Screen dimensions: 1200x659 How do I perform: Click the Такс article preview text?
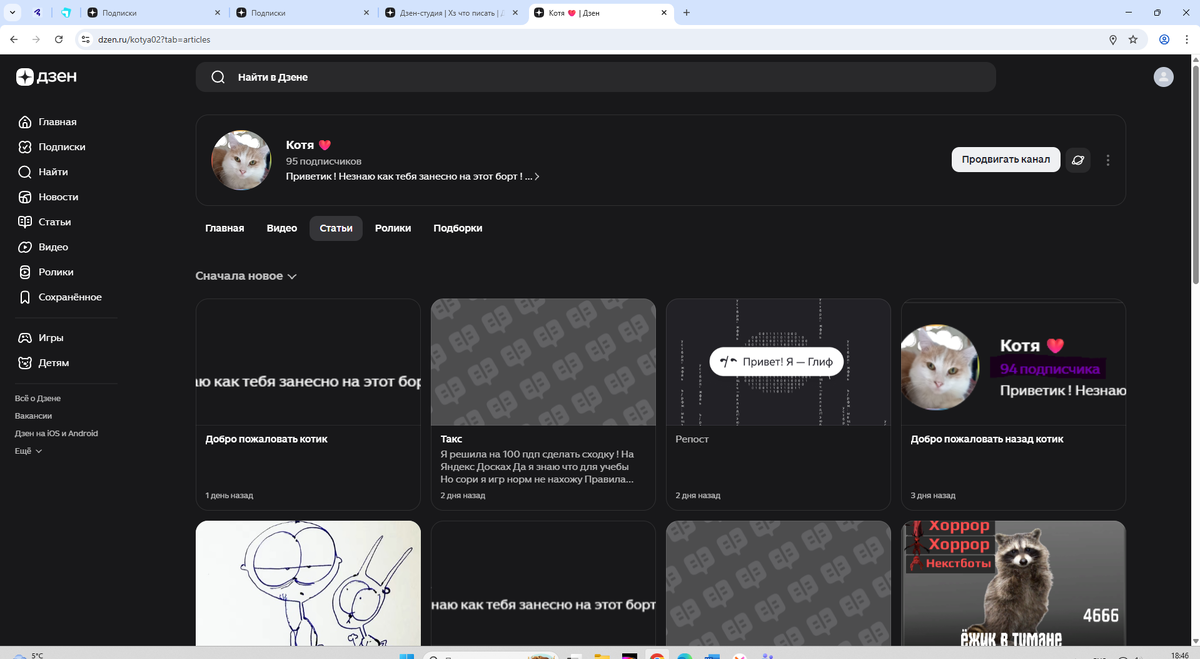click(x=537, y=467)
